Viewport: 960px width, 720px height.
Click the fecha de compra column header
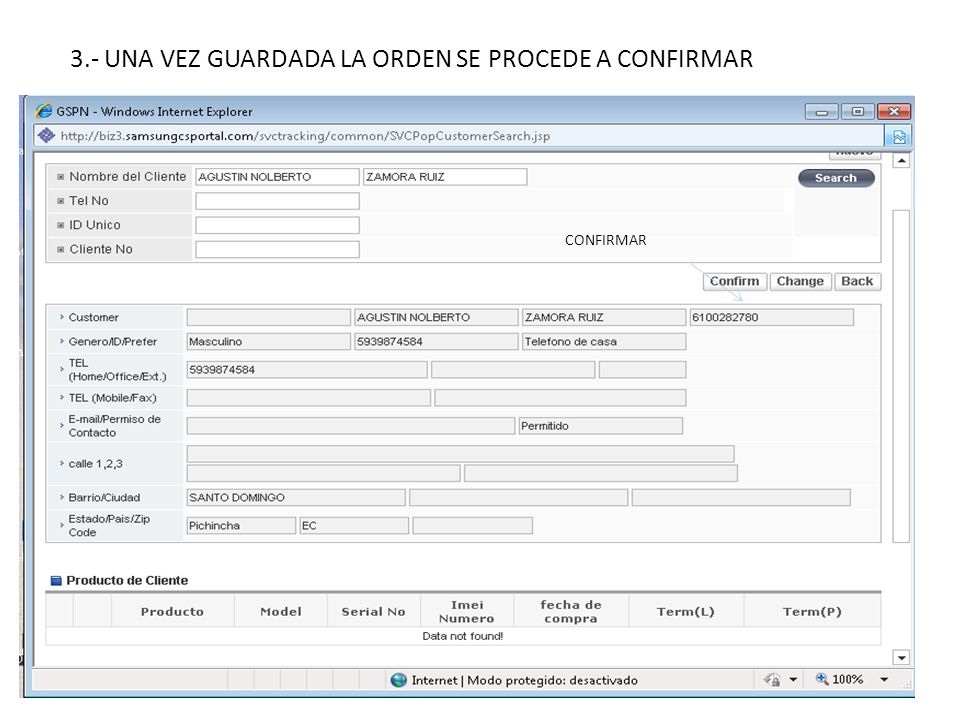click(571, 611)
